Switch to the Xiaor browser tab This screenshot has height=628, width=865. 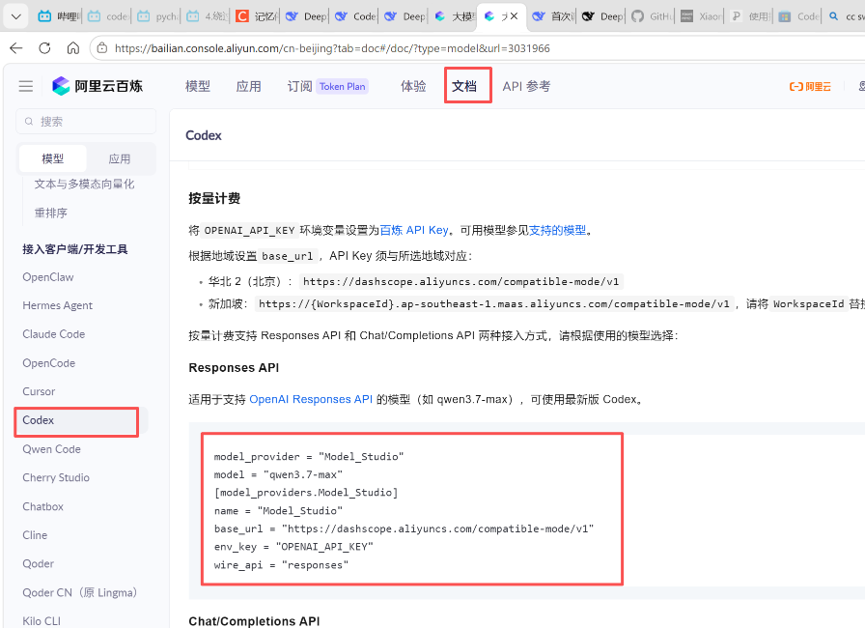(701, 17)
